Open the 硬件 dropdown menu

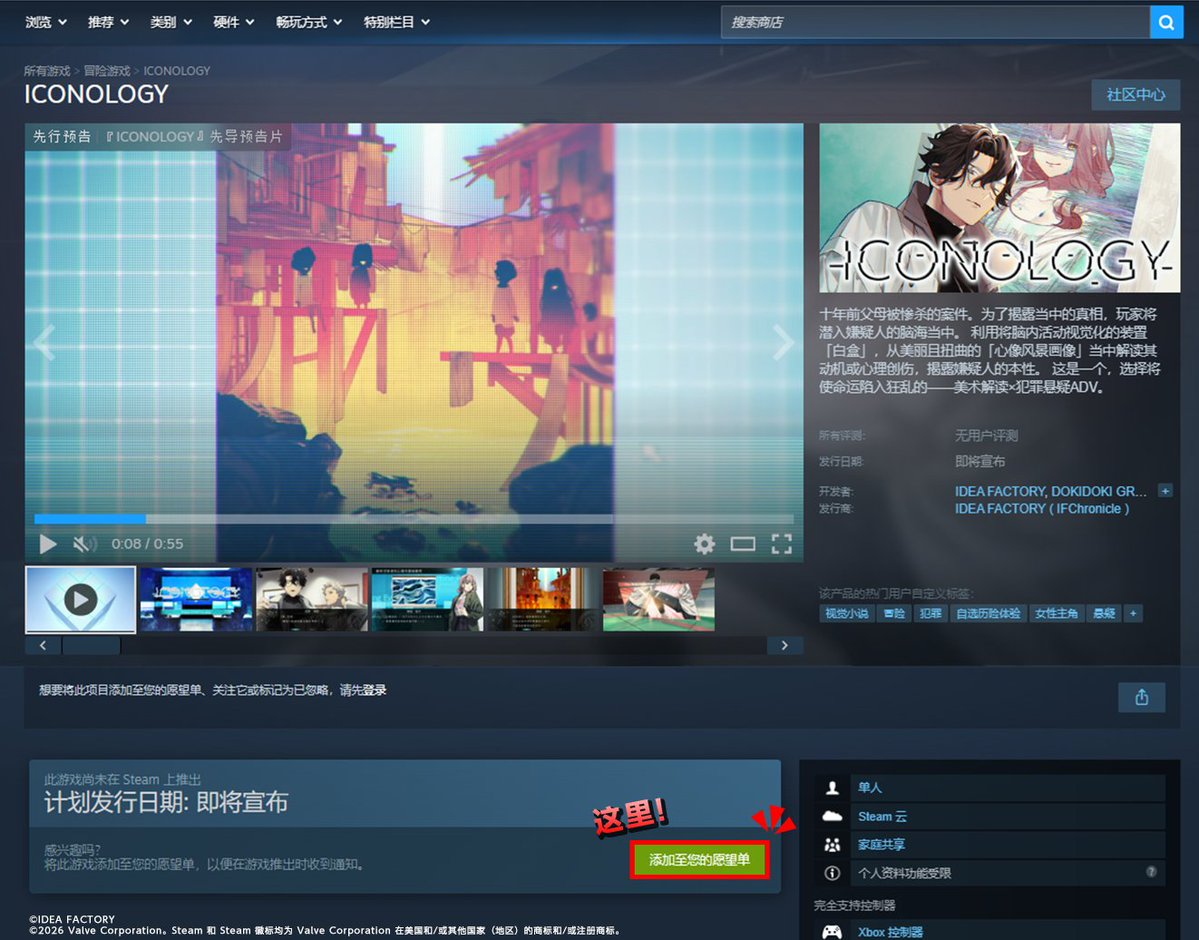coord(233,22)
